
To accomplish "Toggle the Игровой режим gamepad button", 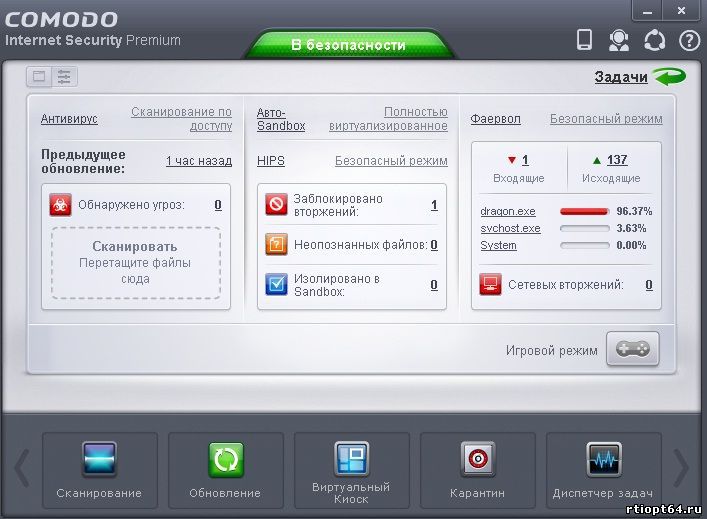I will coord(633,349).
